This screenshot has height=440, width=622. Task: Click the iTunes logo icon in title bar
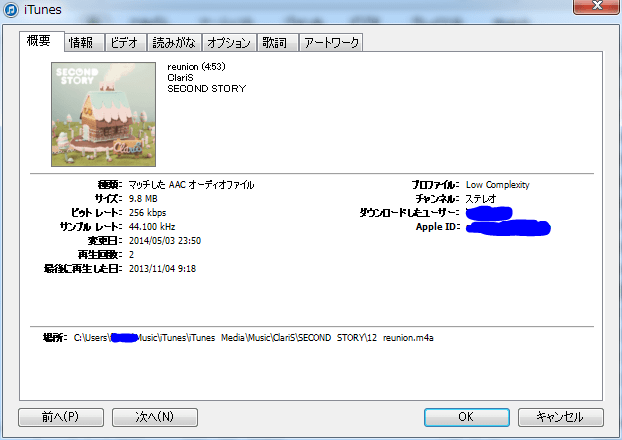click(11, 10)
